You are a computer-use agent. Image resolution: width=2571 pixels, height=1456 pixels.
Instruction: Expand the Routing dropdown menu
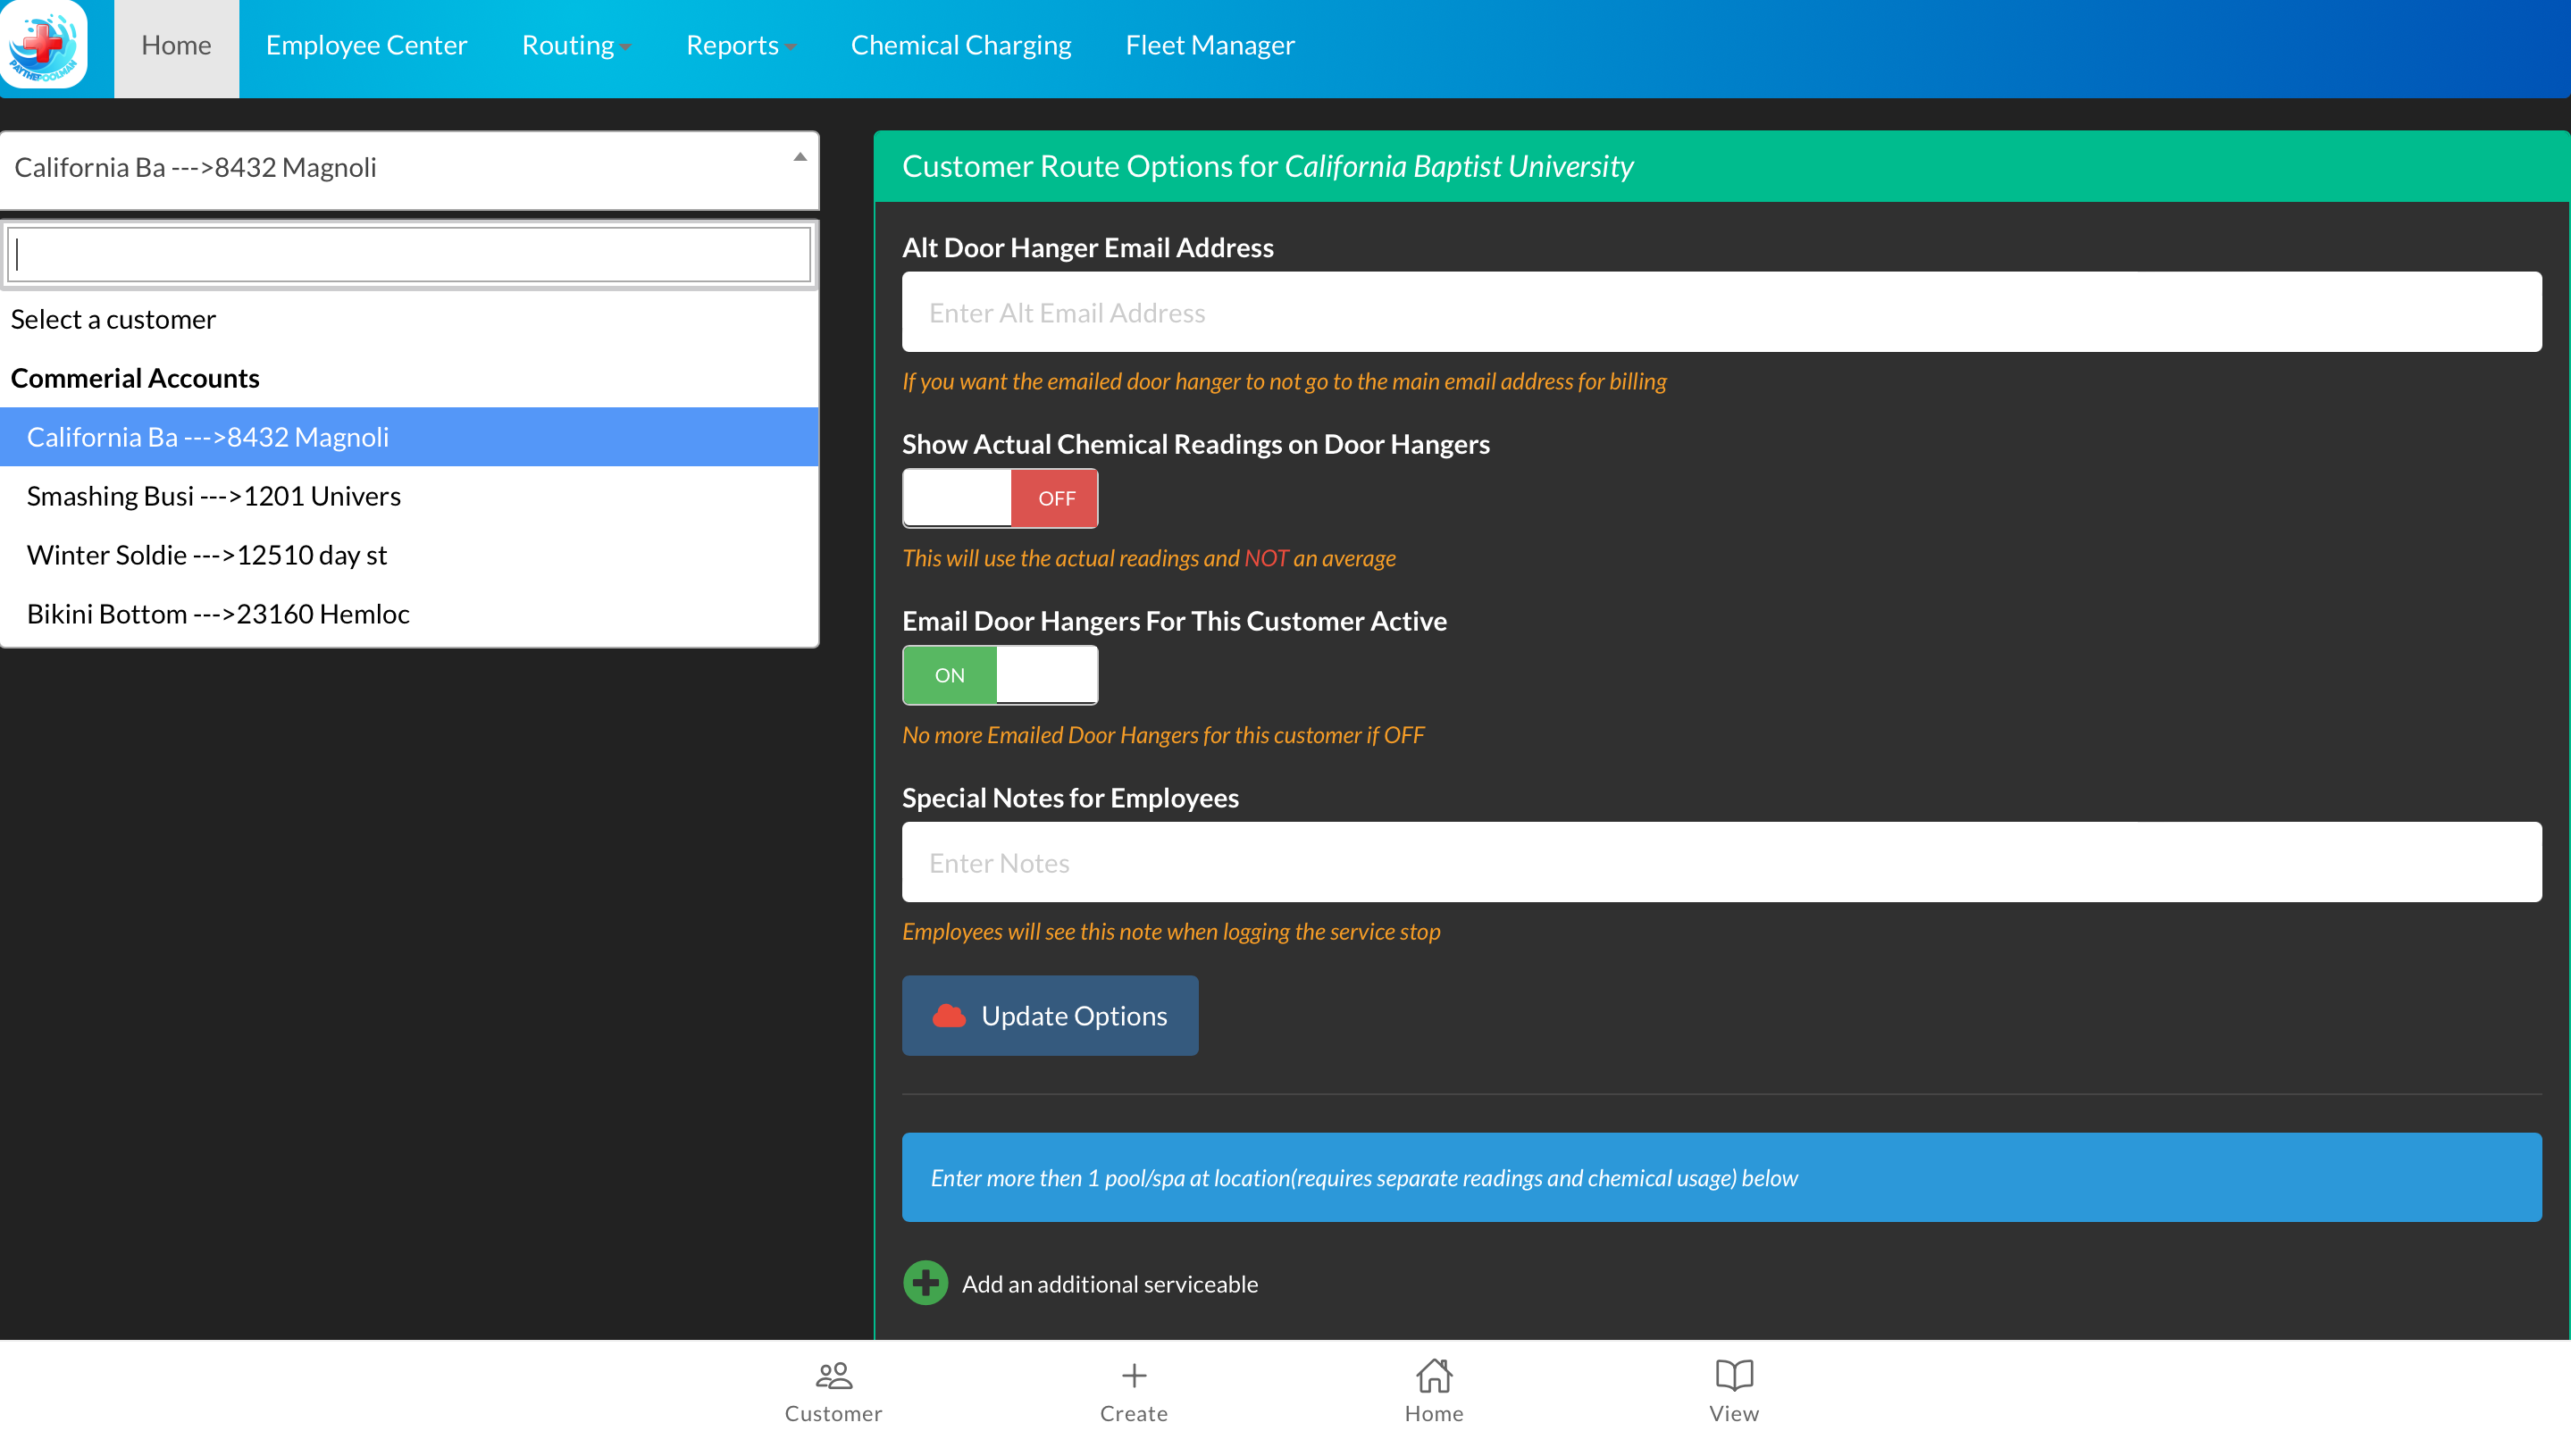[x=576, y=46]
